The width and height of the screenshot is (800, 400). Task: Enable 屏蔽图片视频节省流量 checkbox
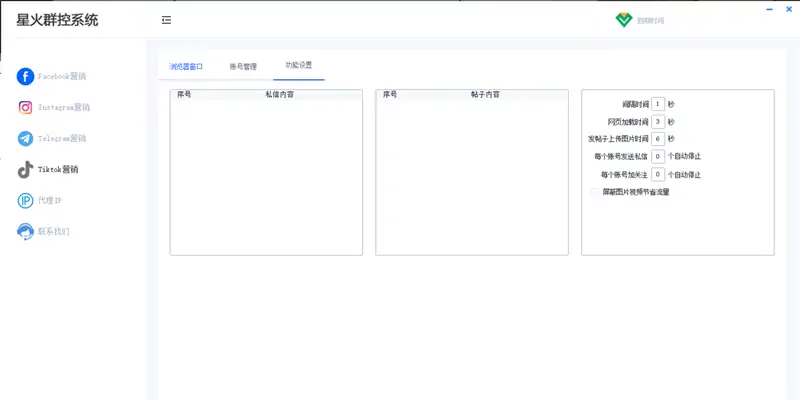click(594, 193)
